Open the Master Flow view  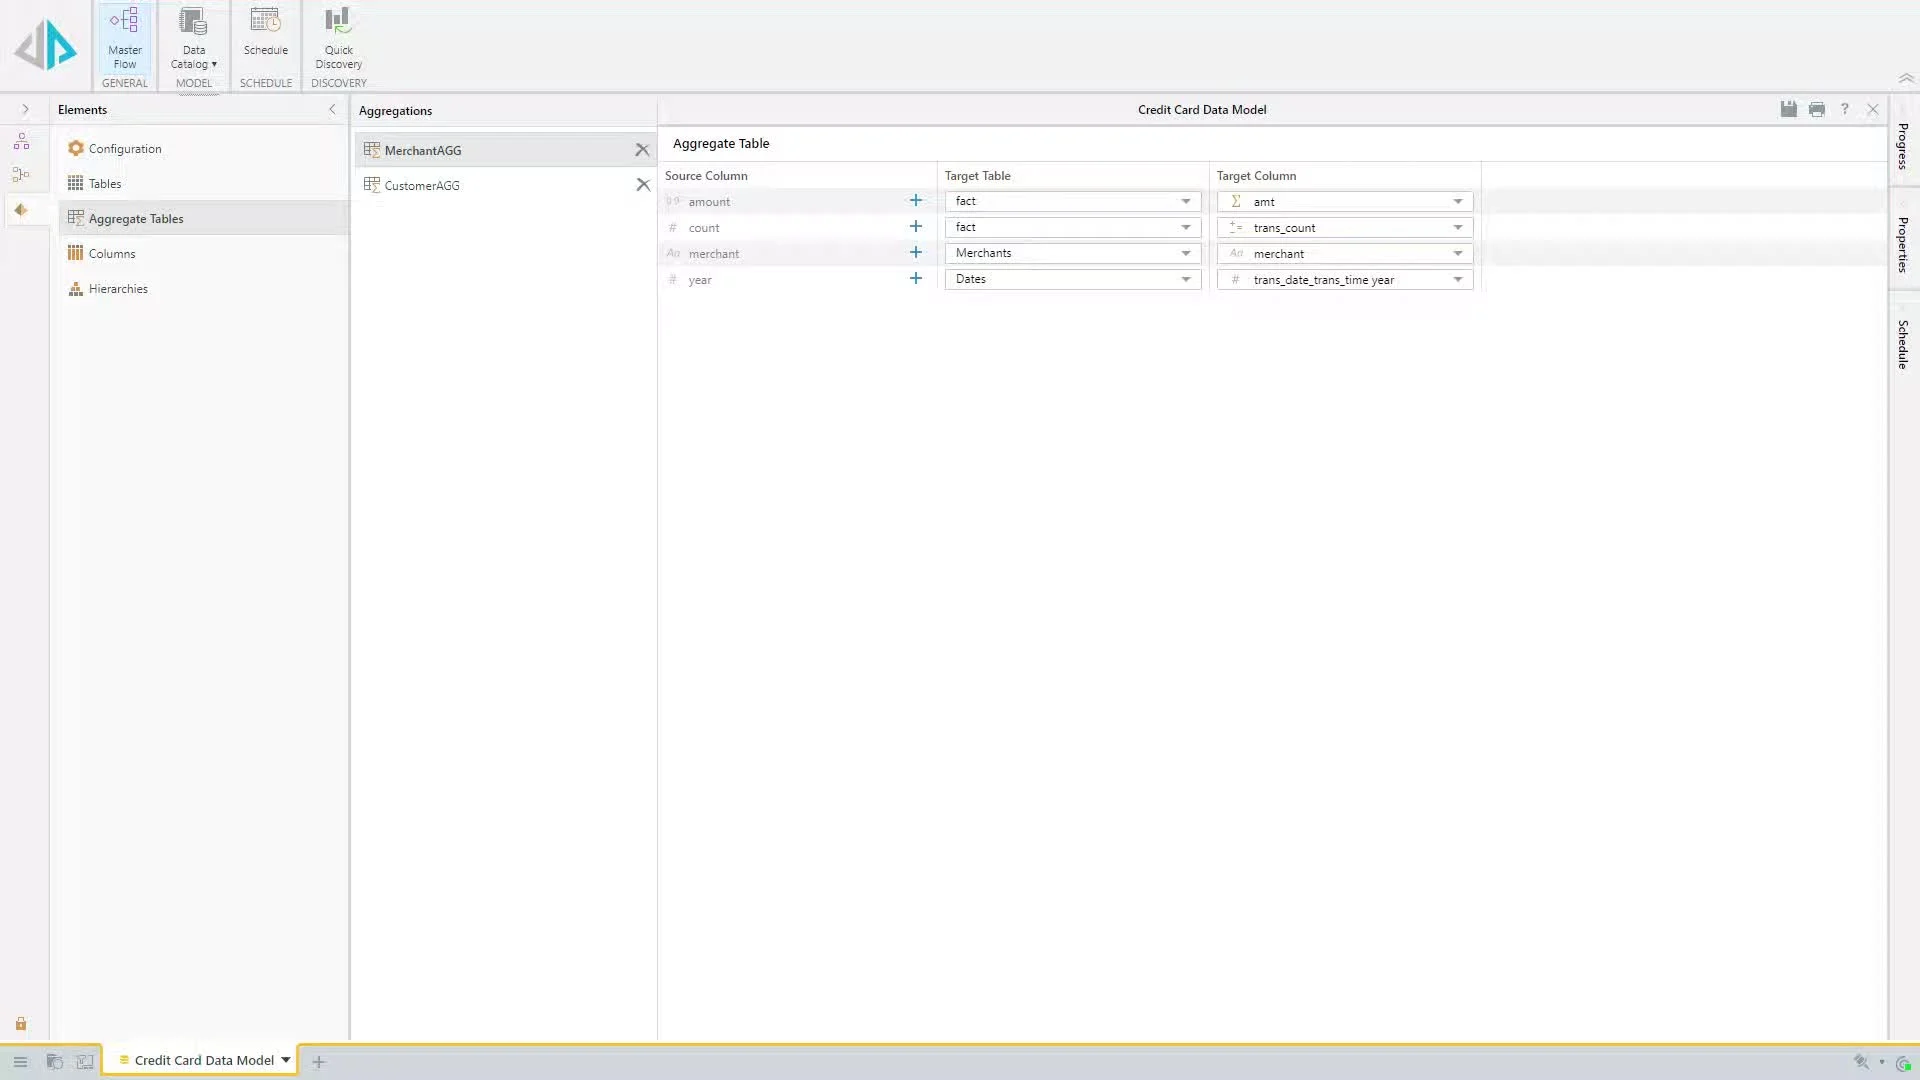click(124, 38)
